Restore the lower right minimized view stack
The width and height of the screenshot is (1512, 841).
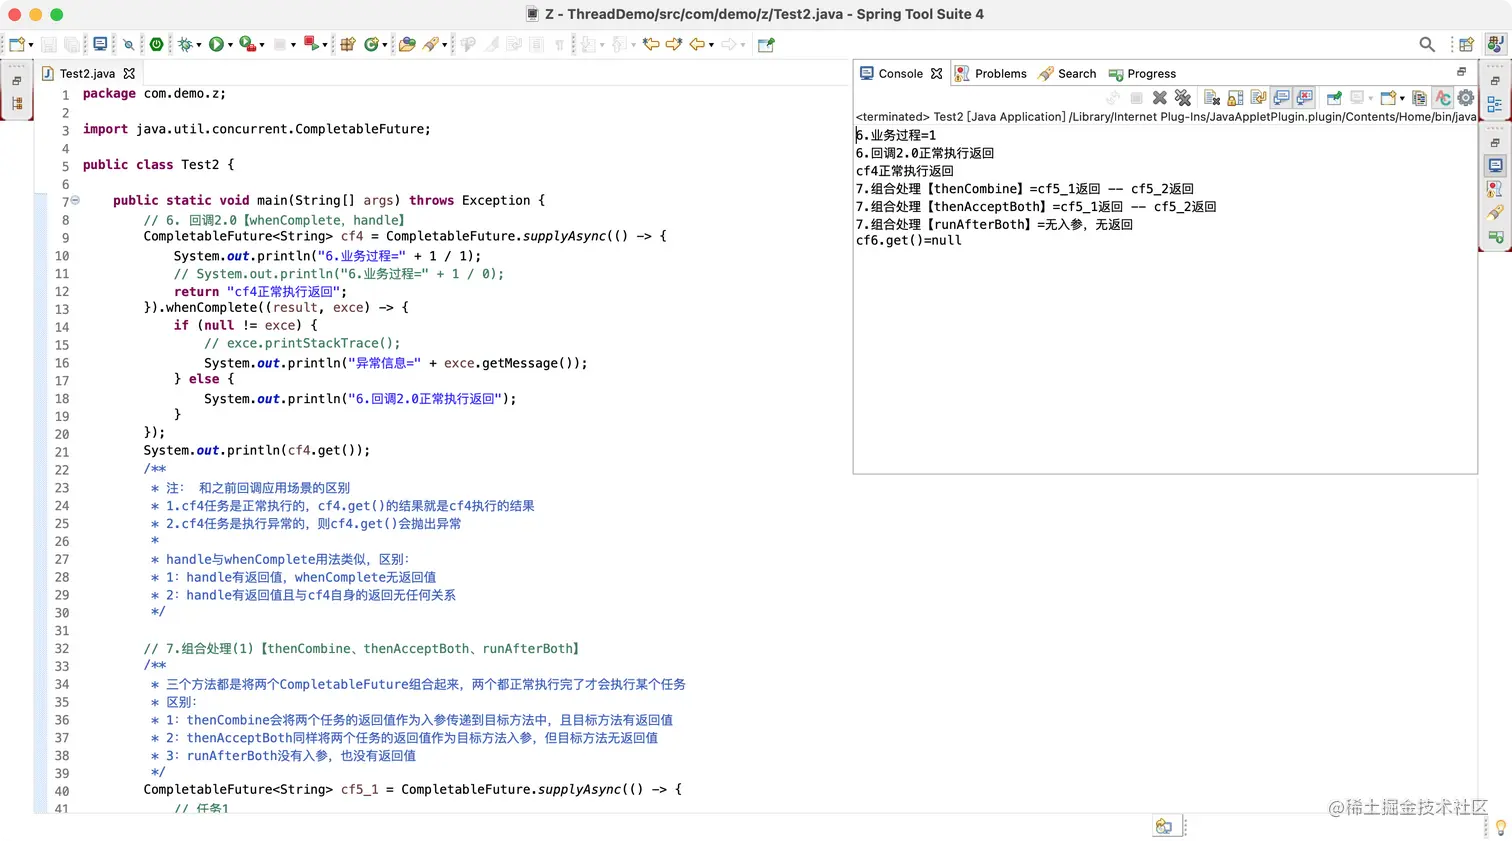1495,143
